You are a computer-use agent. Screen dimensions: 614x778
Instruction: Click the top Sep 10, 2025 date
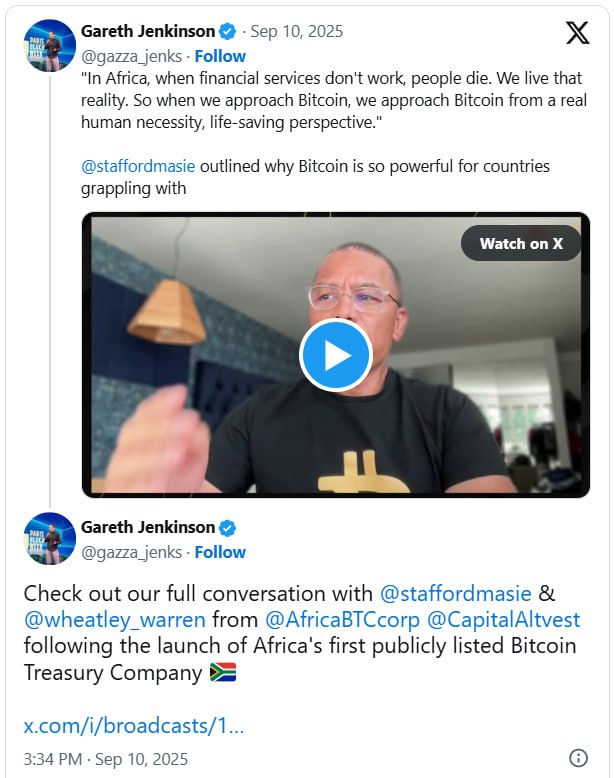point(296,31)
